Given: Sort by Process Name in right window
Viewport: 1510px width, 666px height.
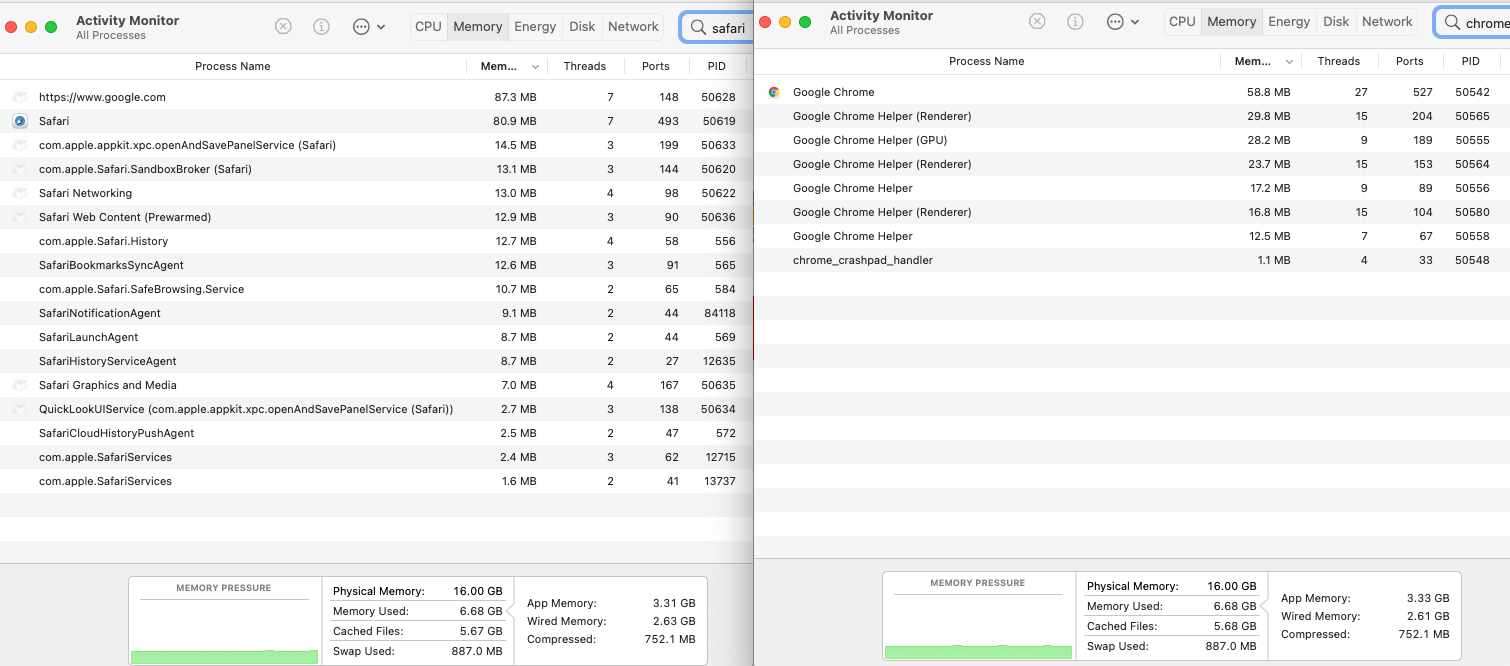Looking at the screenshot, I should 987,61.
